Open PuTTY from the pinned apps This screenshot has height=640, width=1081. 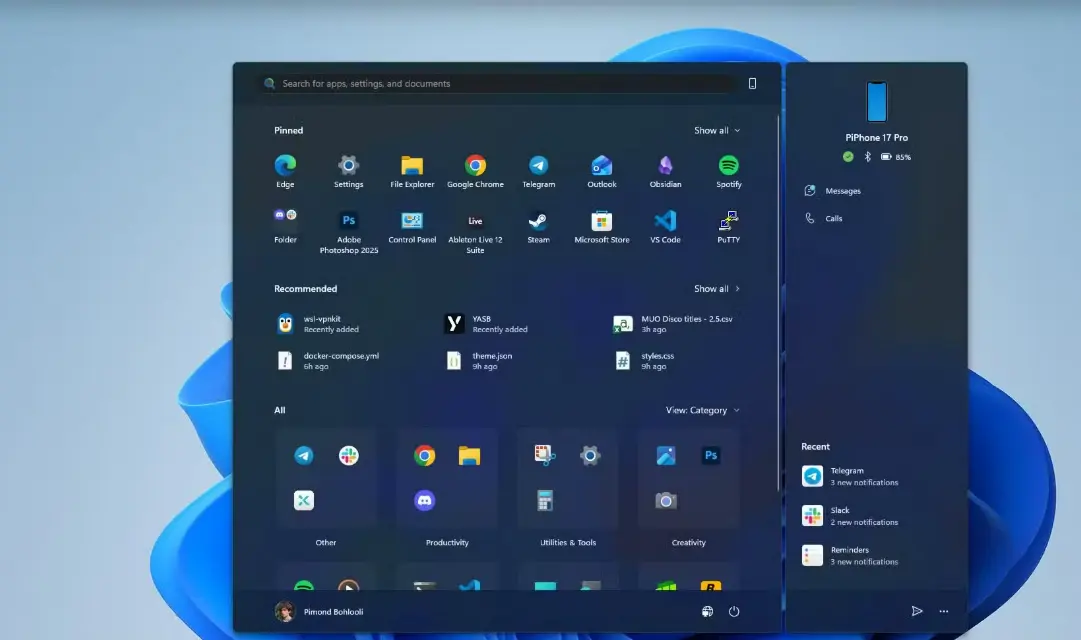pyautogui.click(x=728, y=221)
